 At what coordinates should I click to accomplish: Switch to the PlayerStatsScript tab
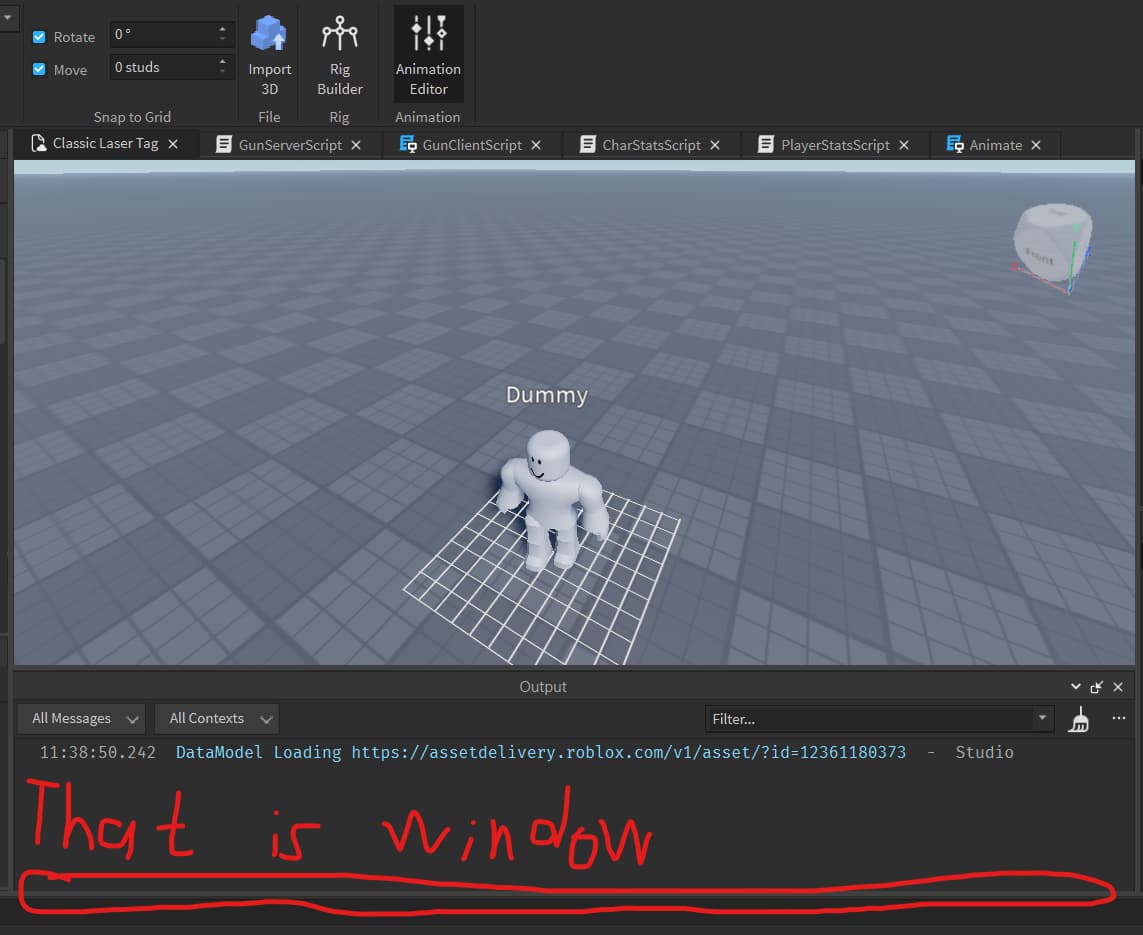pyautogui.click(x=834, y=145)
